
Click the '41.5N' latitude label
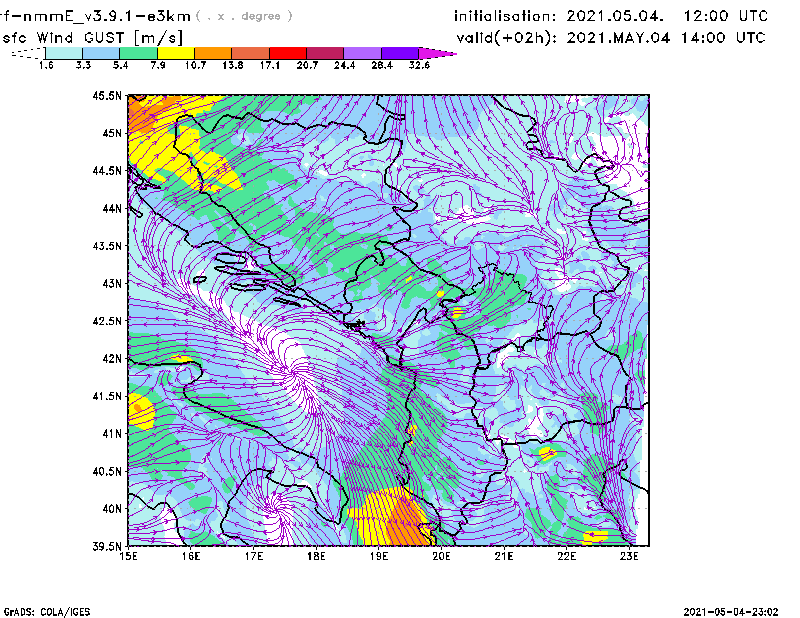107,396
